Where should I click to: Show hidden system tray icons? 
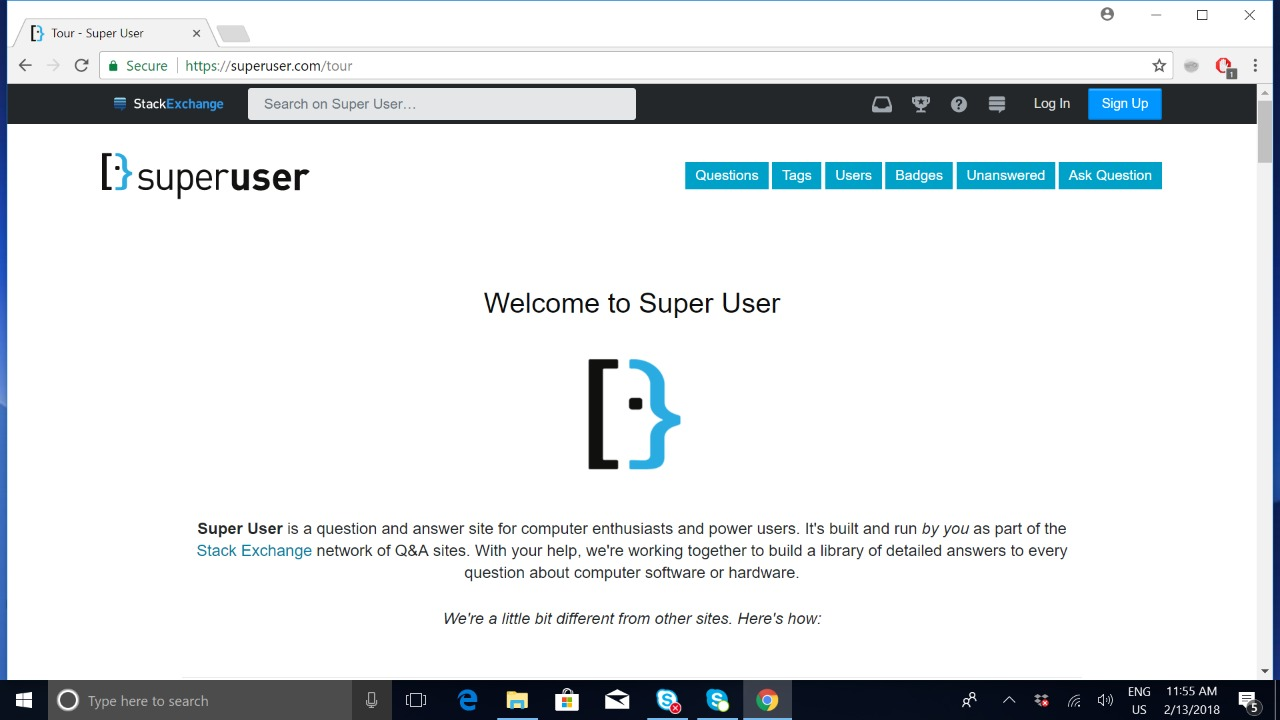point(1009,700)
